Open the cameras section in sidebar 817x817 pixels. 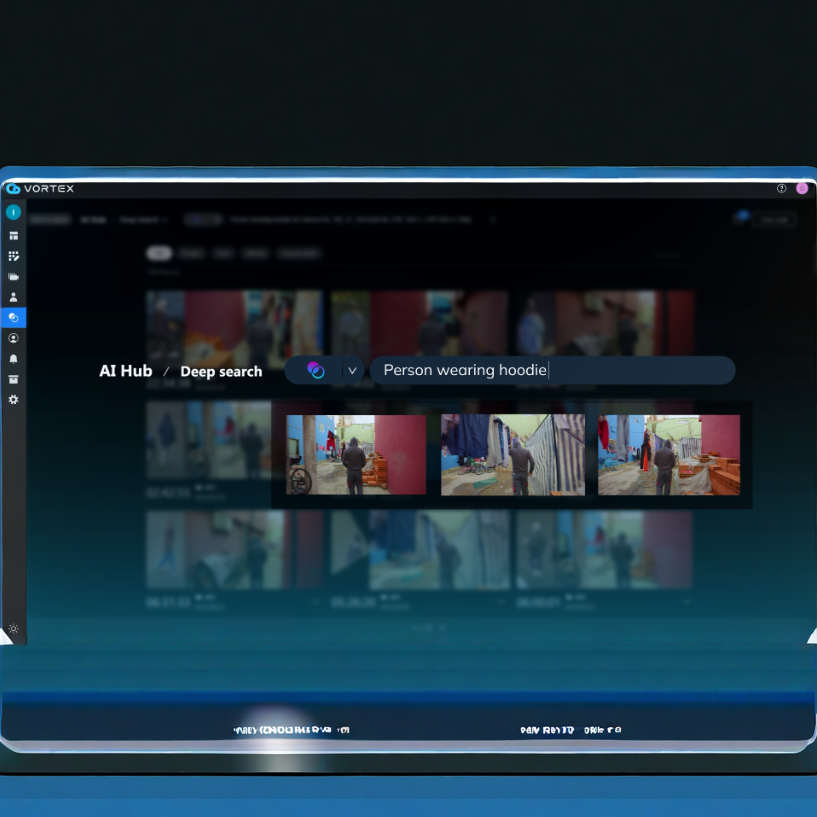[x=13, y=277]
